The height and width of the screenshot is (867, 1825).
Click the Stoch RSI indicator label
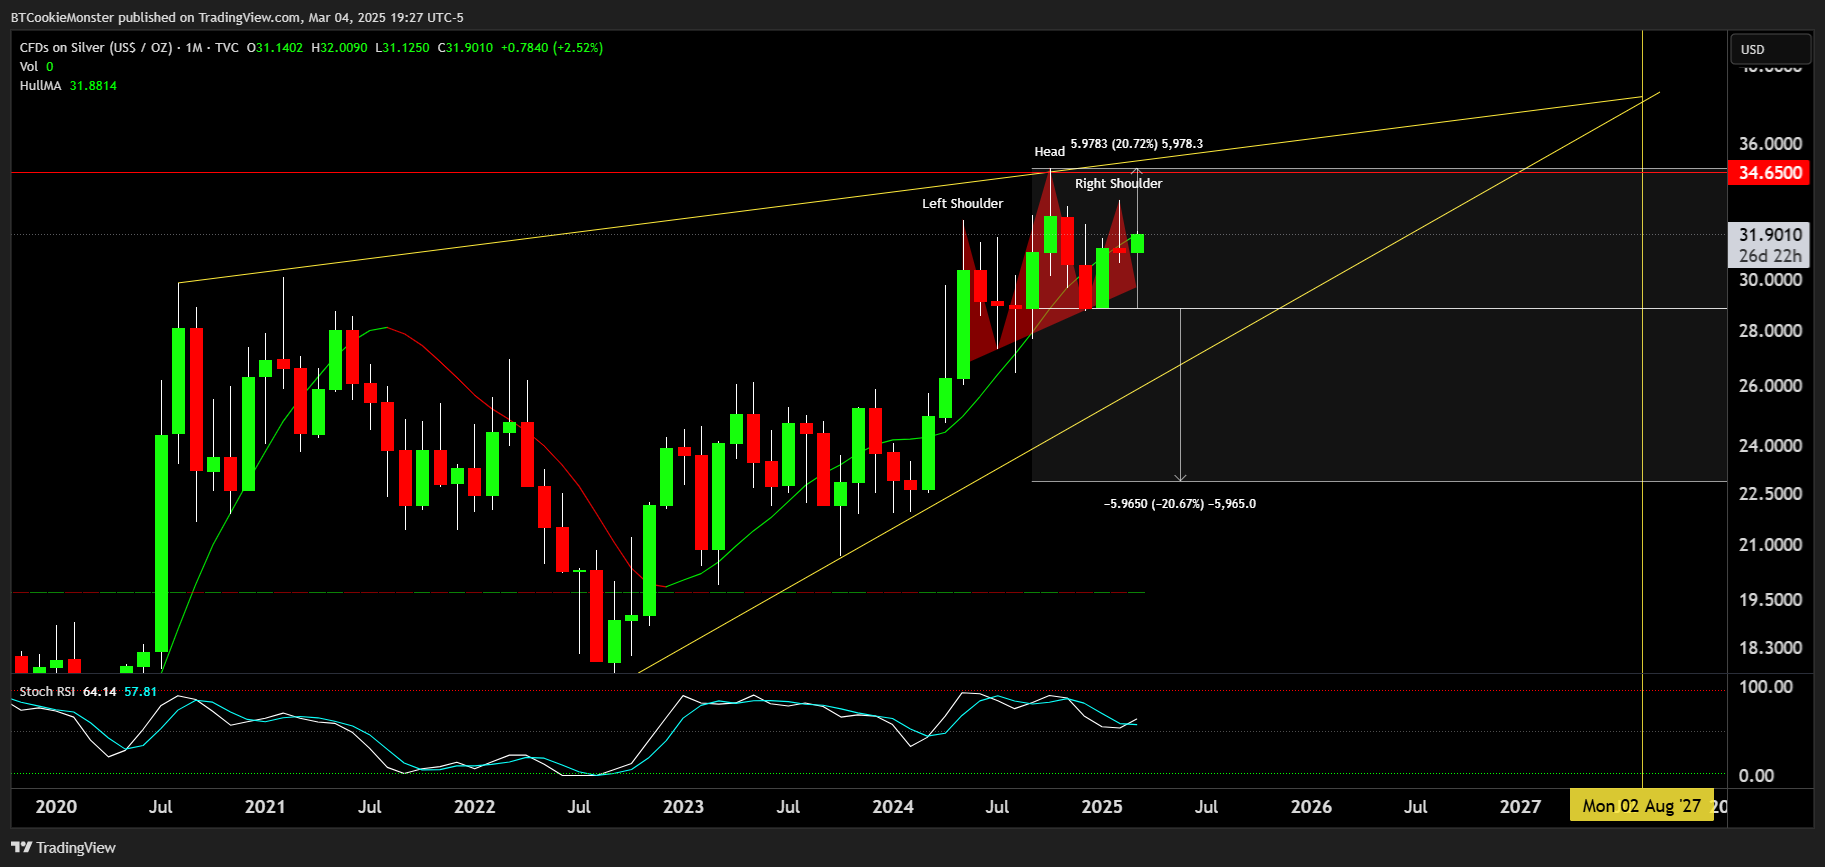click(47, 691)
